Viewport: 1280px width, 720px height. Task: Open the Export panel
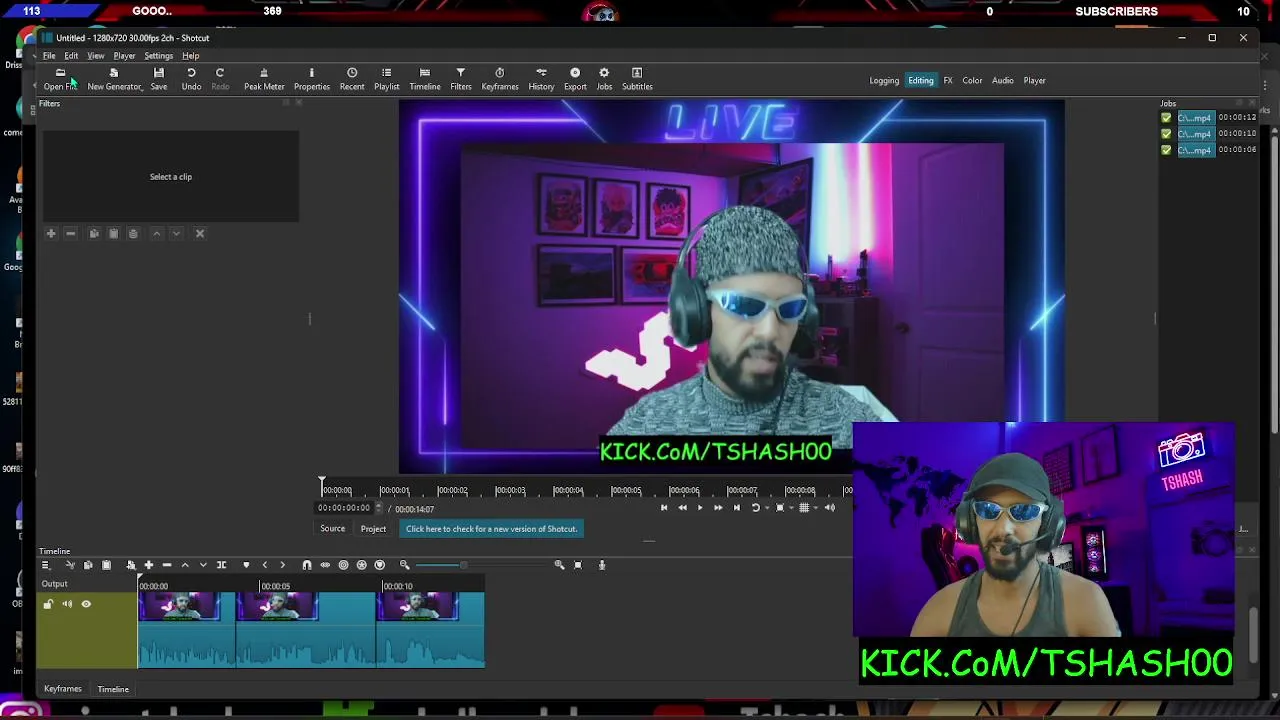[575, 79]
